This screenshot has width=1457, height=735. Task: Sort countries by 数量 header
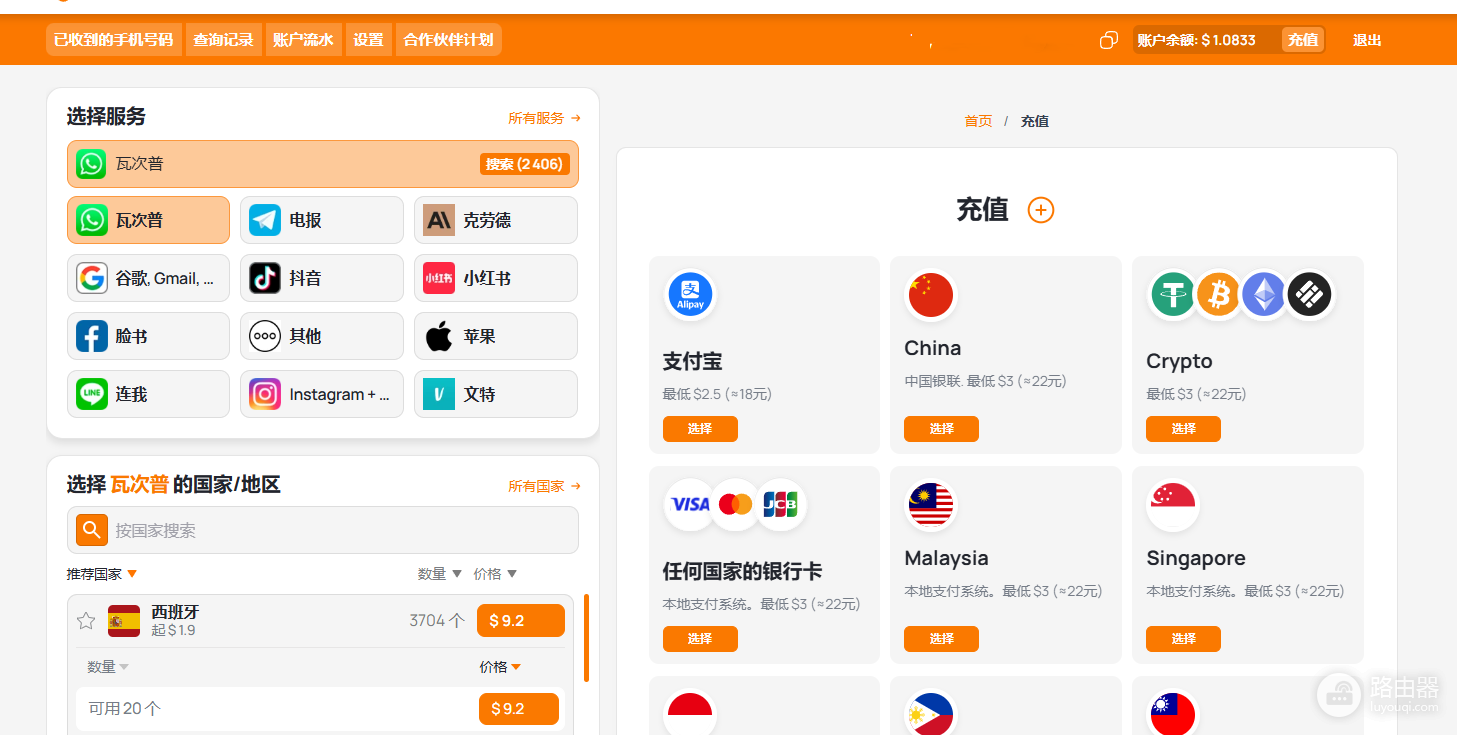click(440, 574)
